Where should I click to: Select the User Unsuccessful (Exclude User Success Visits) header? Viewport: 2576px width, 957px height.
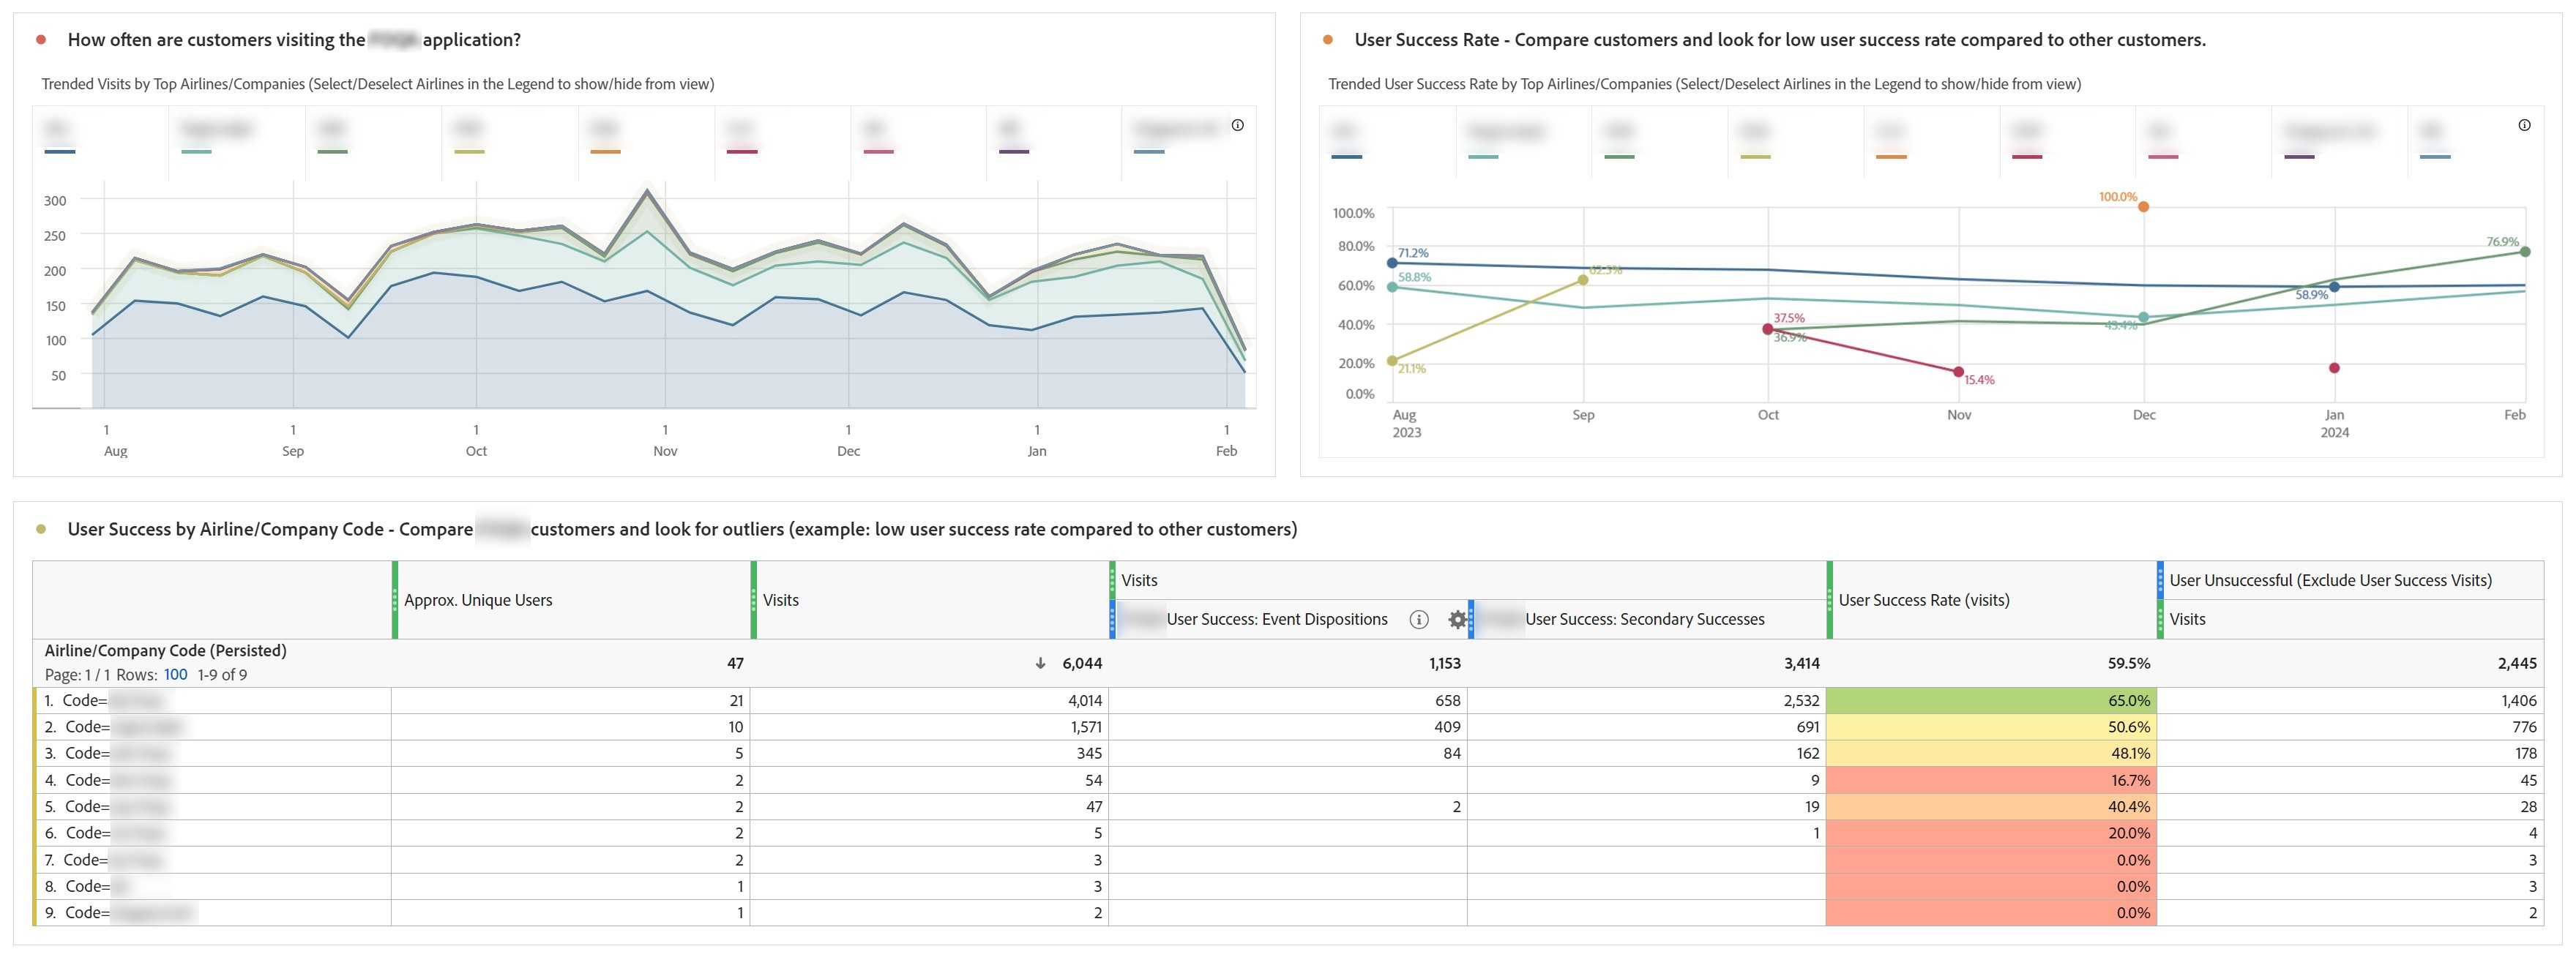(2329, 580)
